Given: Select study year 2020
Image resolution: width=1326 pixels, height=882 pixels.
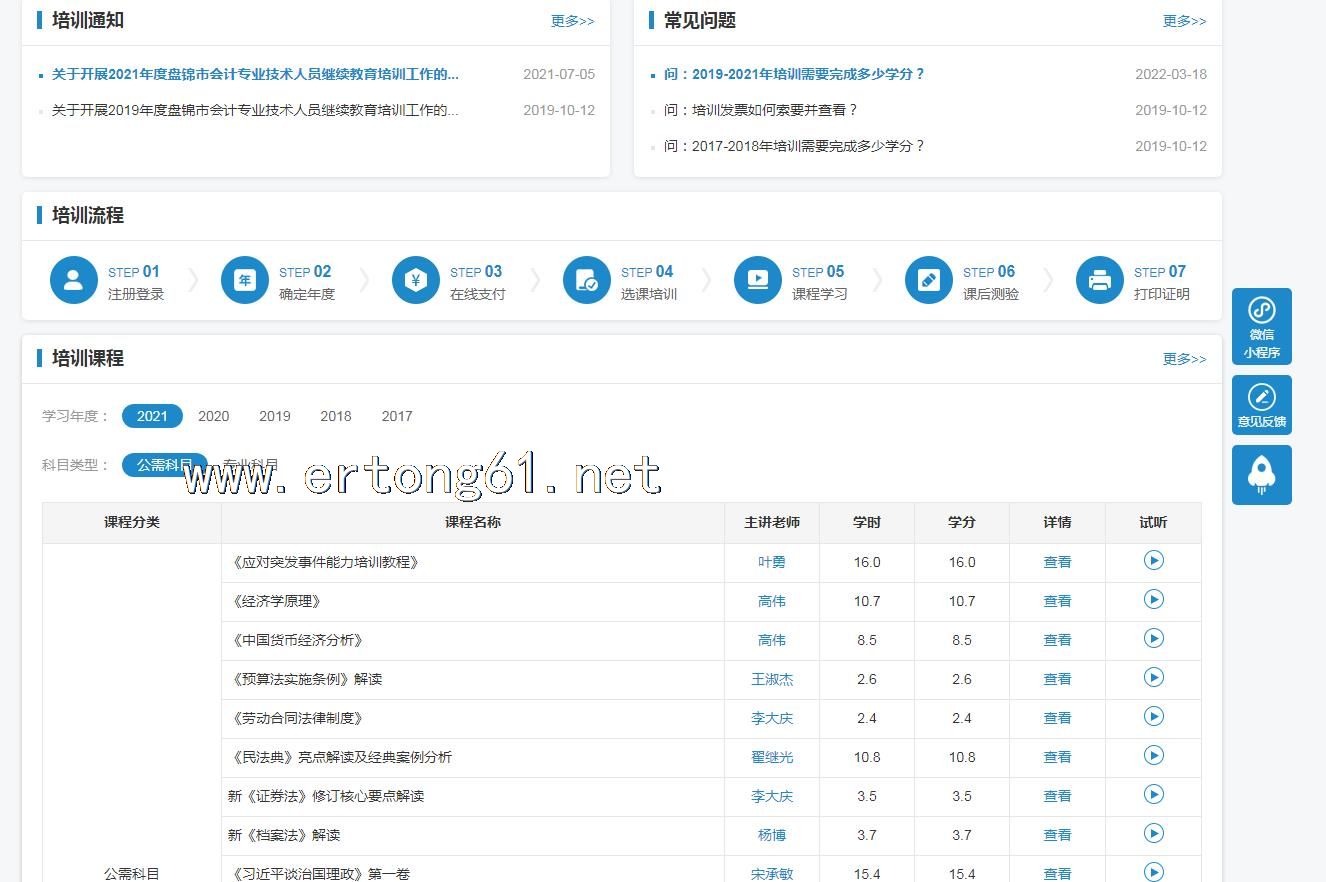Looking at the screenshot, I should pyautogui.click(x=213, y=416).
